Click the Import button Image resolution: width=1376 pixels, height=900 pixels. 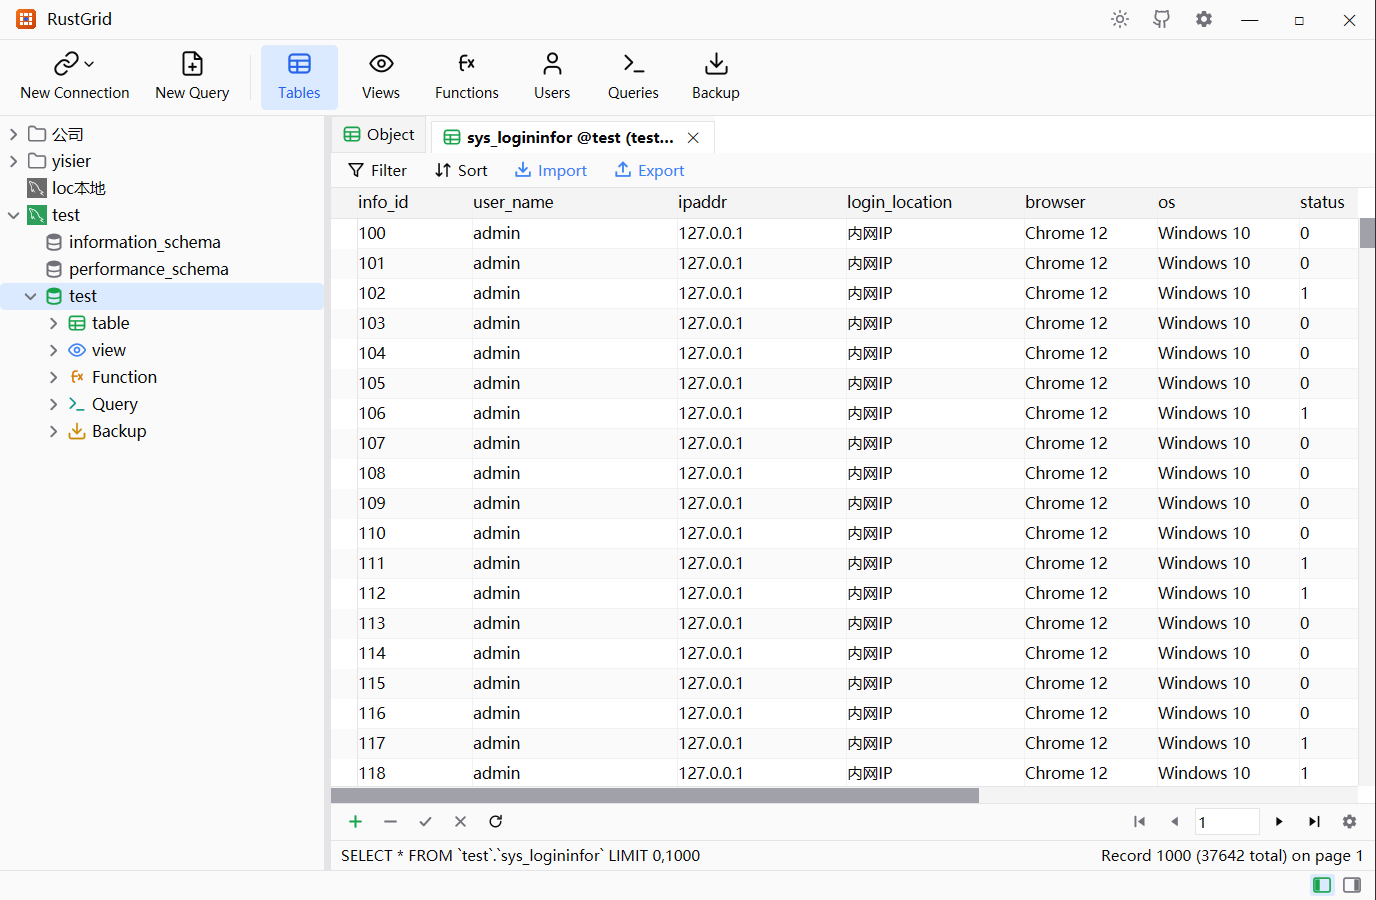551,170
